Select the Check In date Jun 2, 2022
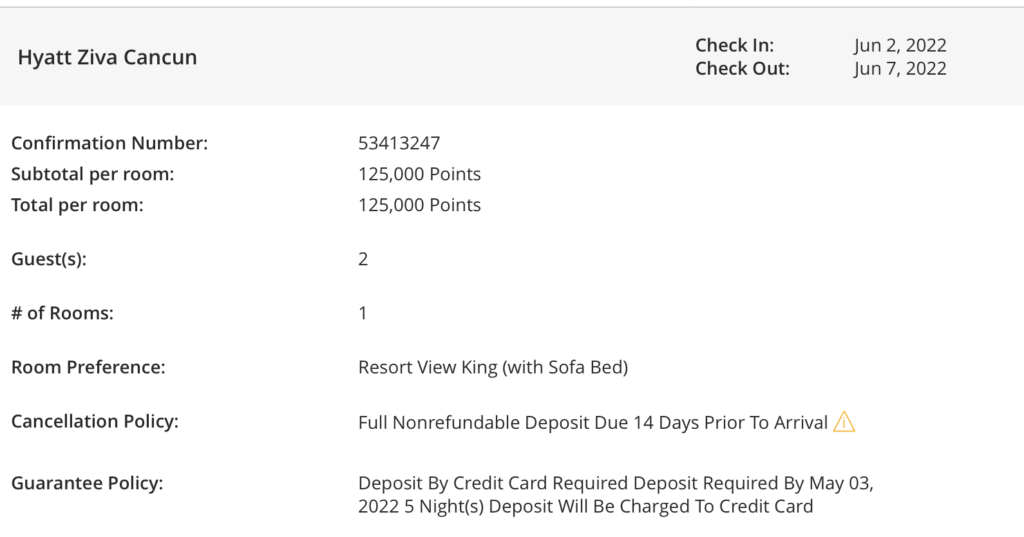This screenshot has width=1024, height=537. (x=900, y=45)
